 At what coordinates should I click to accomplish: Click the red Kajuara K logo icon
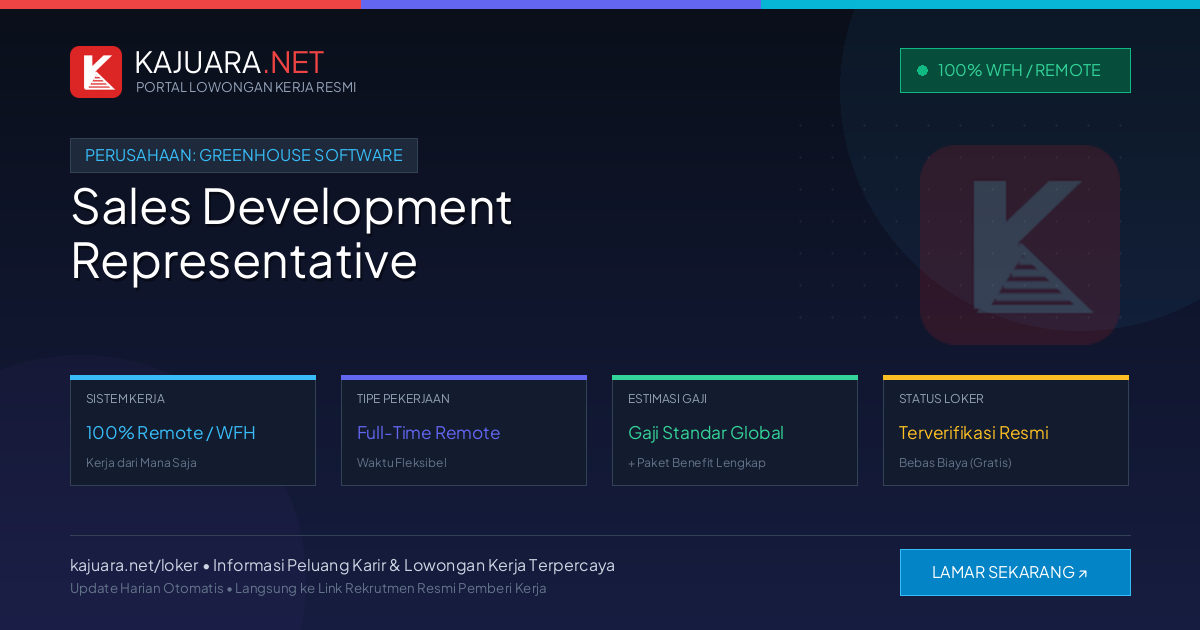[x=96, y=72]
